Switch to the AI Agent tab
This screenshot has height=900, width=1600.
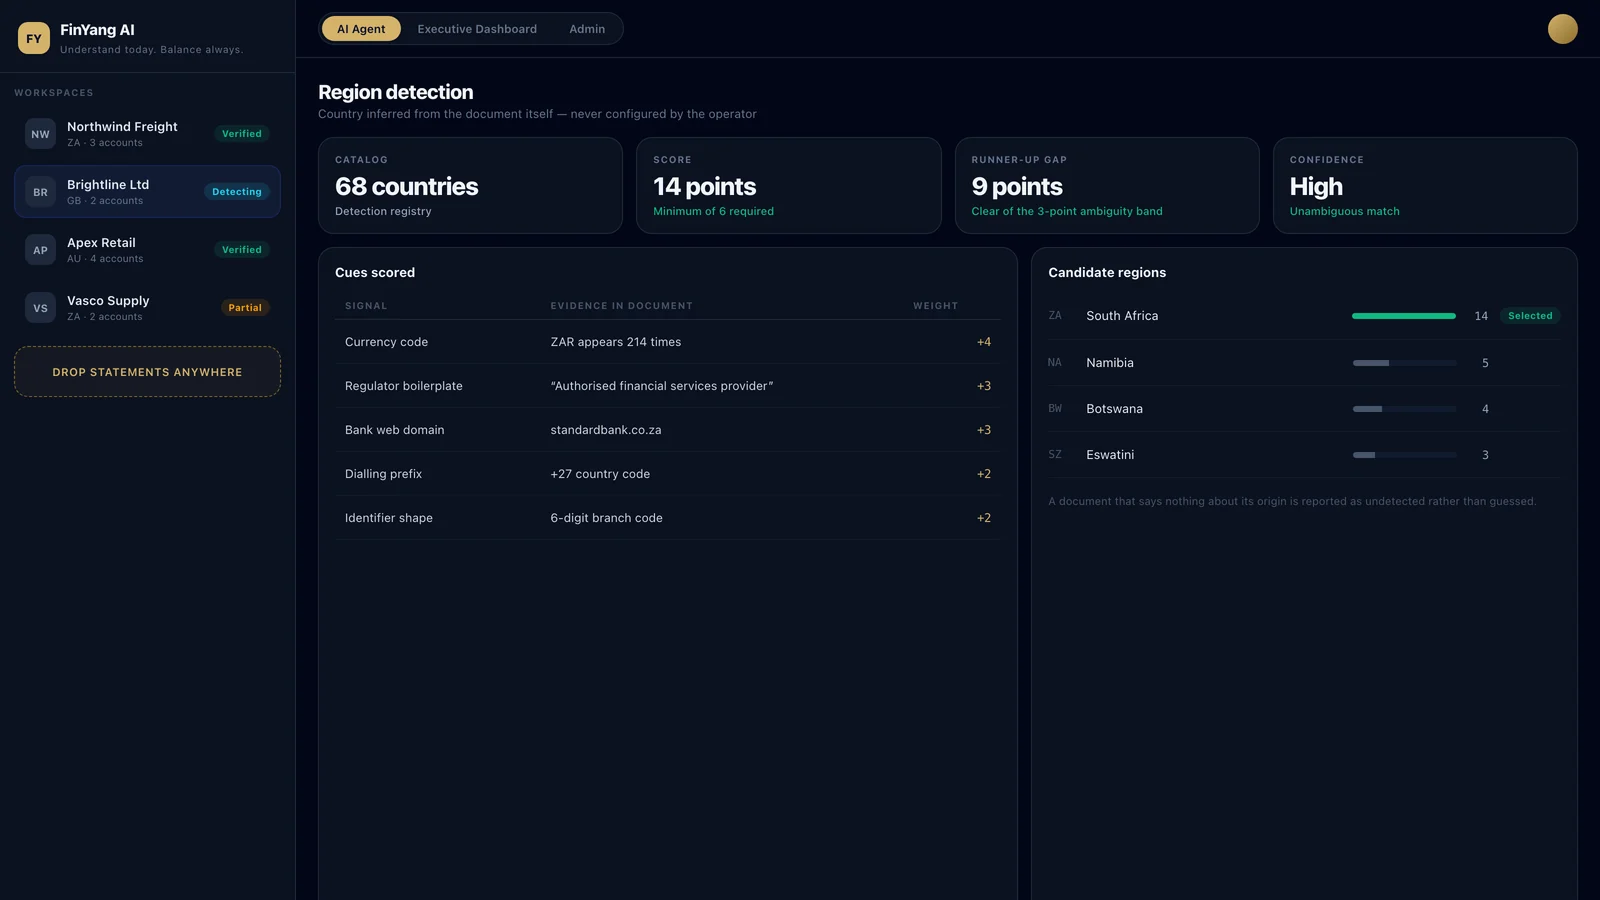pos(361,29)
